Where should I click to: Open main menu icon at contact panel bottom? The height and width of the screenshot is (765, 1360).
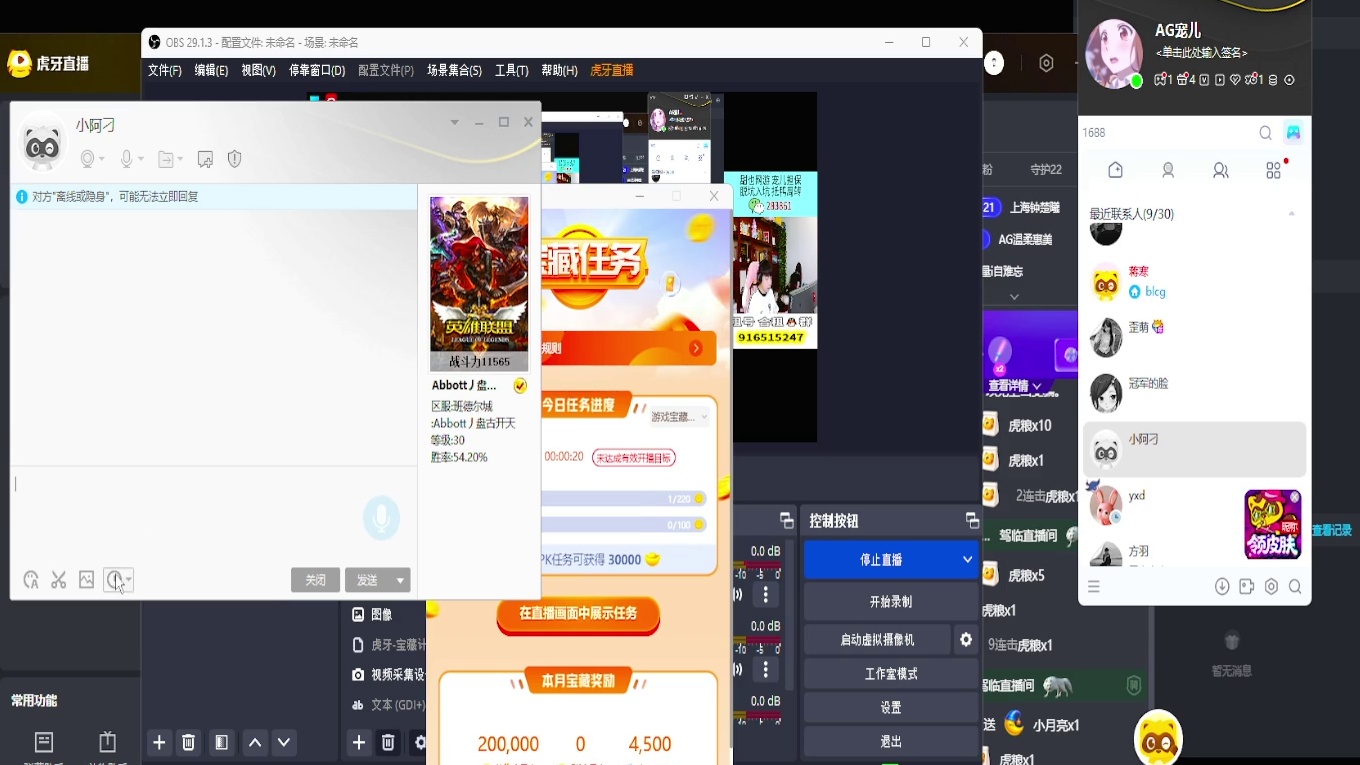pyautogui.click(x=1094, y=587)
